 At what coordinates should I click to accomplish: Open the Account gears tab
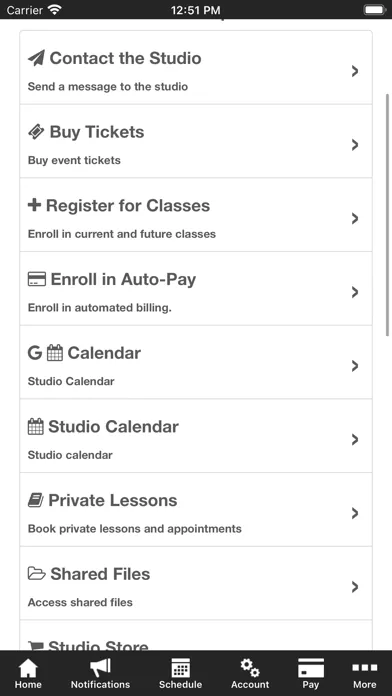click(x=250, y=673)
